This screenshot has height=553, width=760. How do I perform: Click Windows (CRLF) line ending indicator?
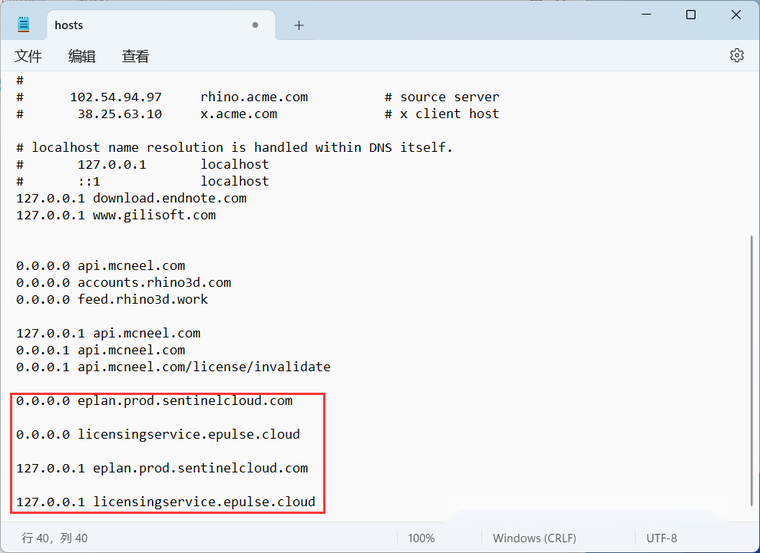pos(535,538)
